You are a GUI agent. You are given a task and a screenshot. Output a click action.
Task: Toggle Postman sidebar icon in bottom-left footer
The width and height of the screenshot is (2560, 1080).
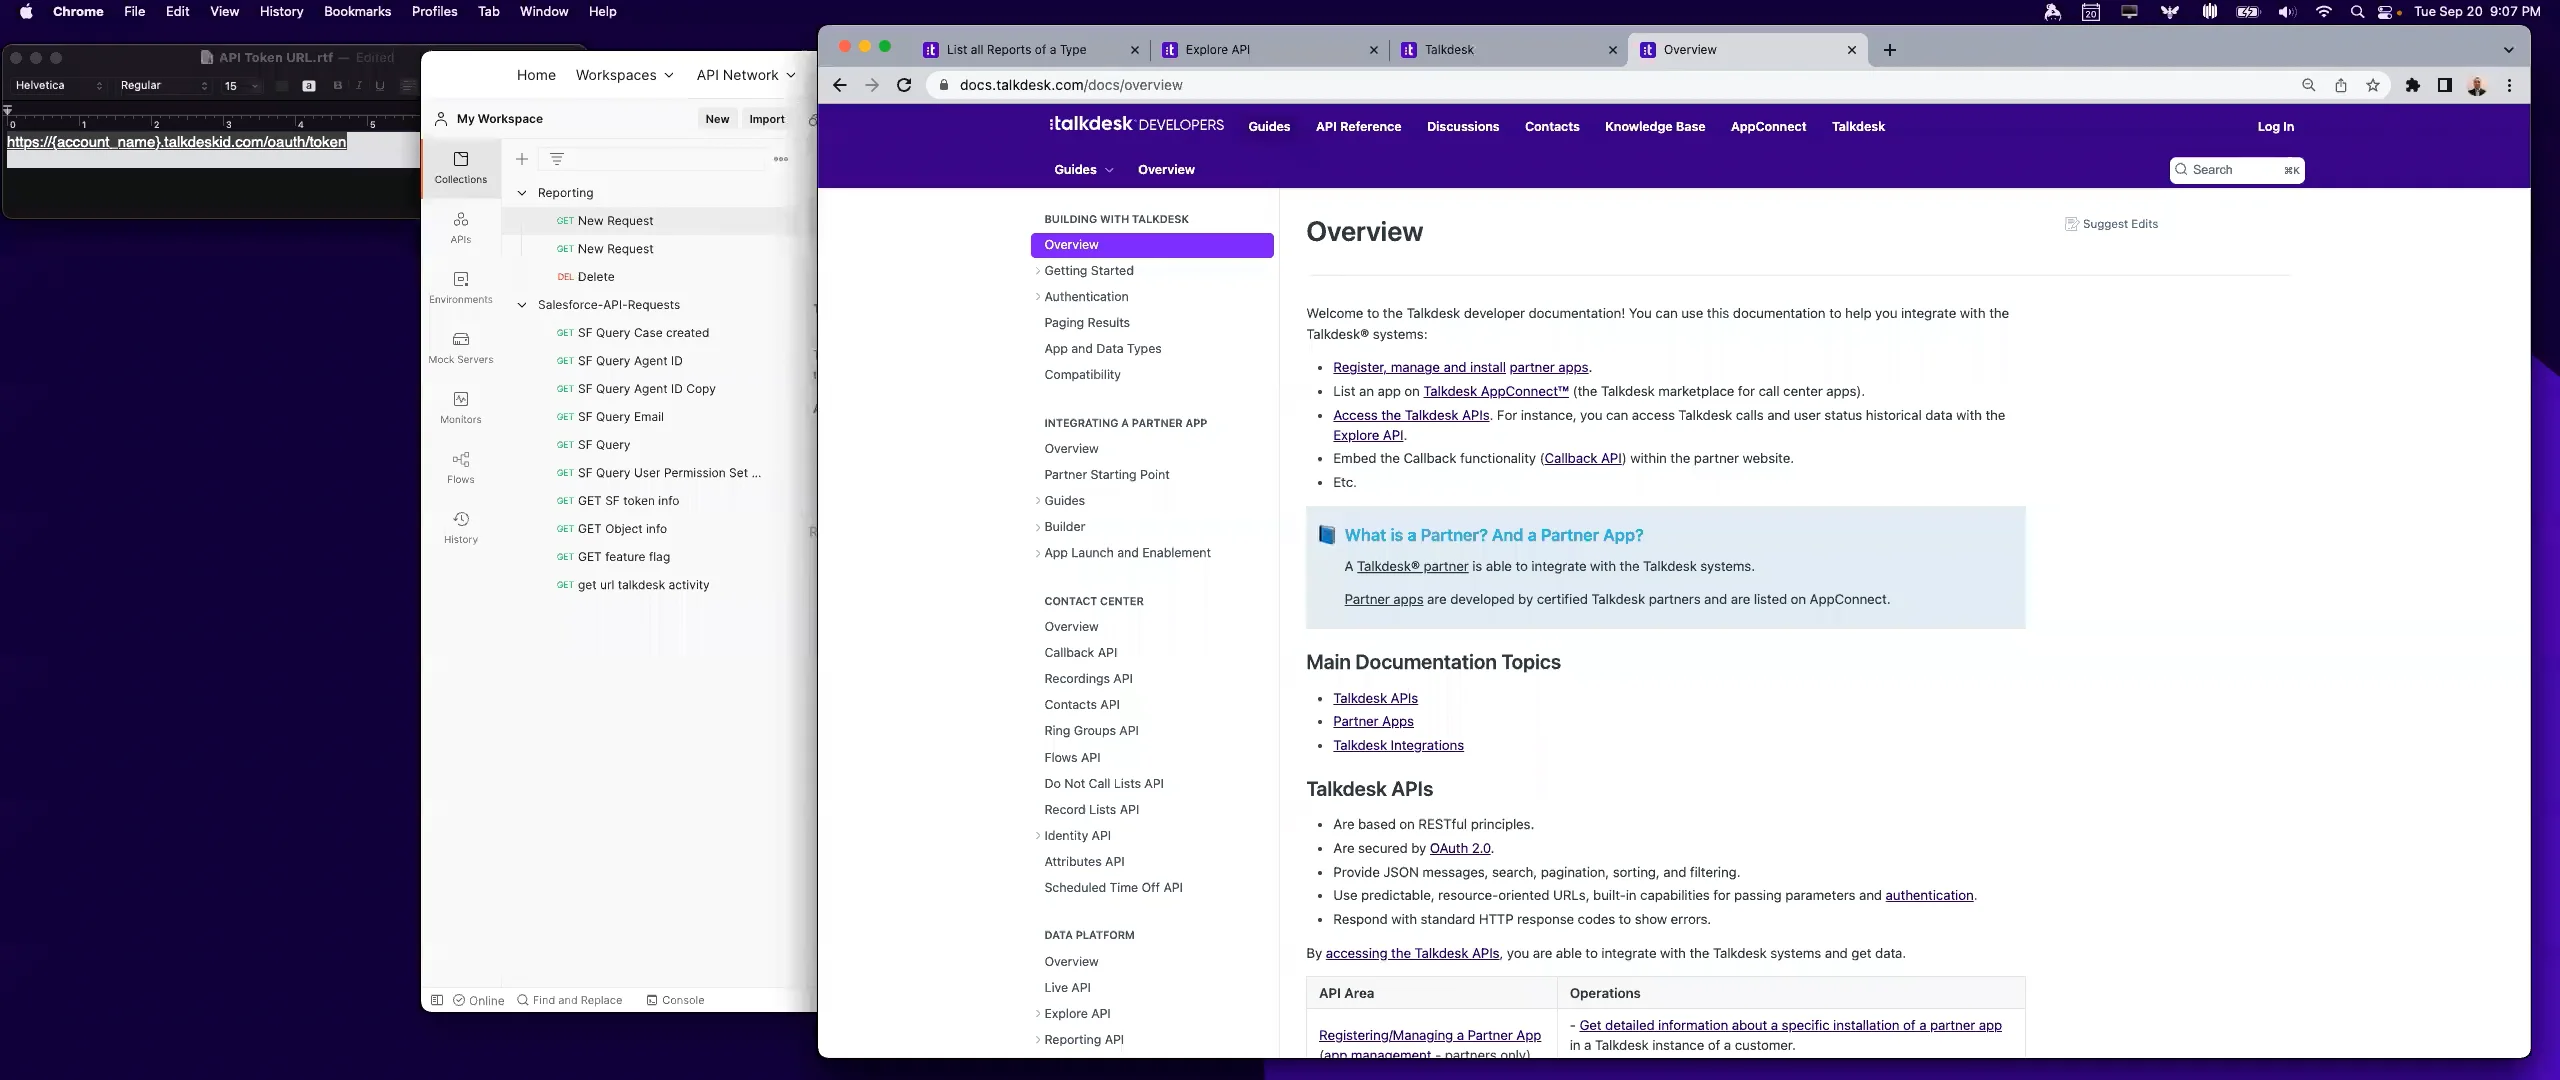(437, 1000)
